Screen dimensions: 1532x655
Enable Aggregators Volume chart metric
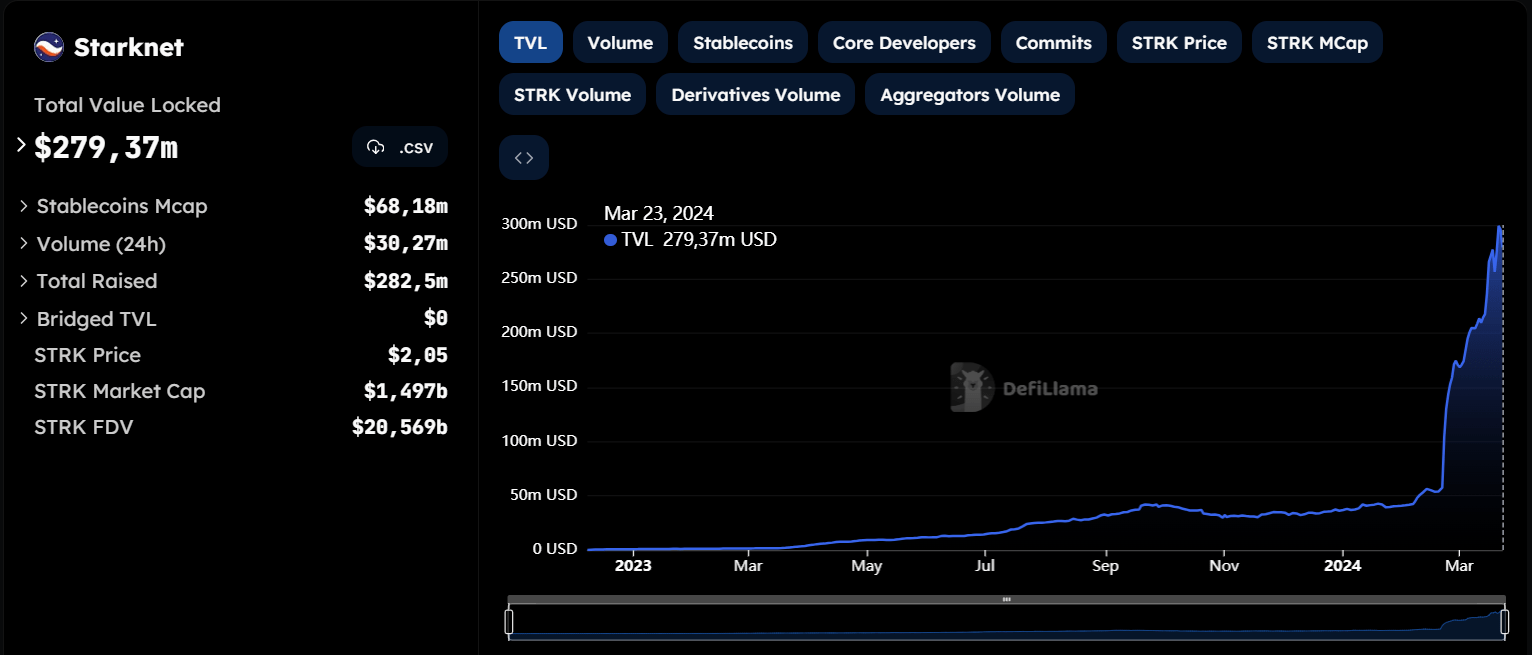tap(970, 95)
